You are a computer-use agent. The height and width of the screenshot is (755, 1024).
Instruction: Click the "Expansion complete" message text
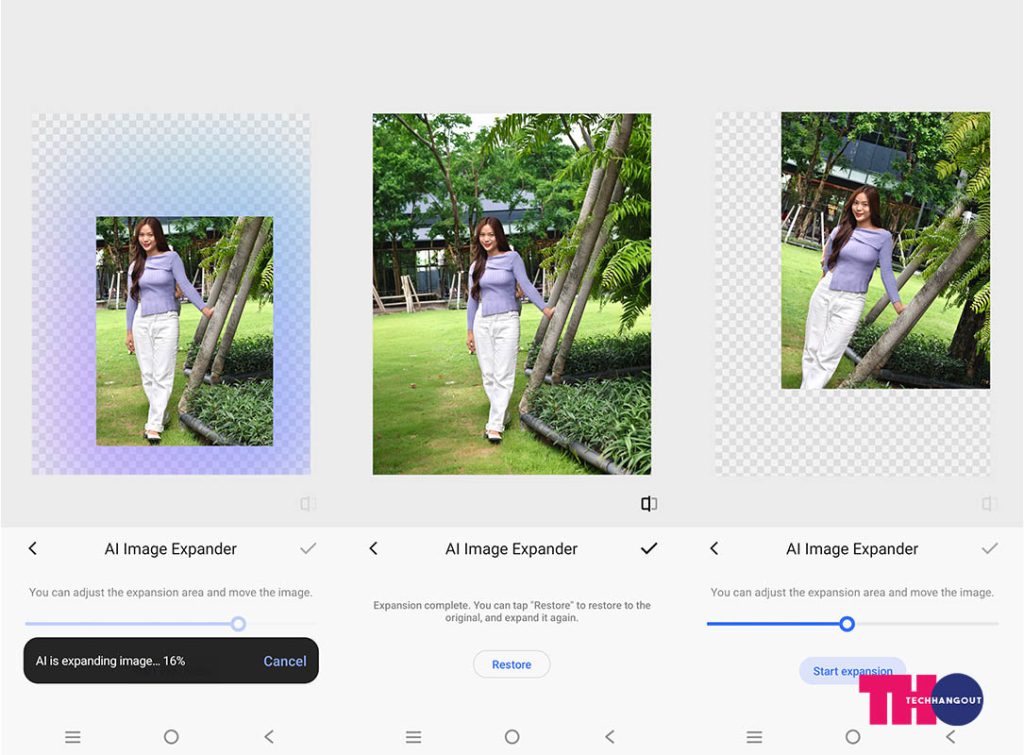[x=512, y=611]
